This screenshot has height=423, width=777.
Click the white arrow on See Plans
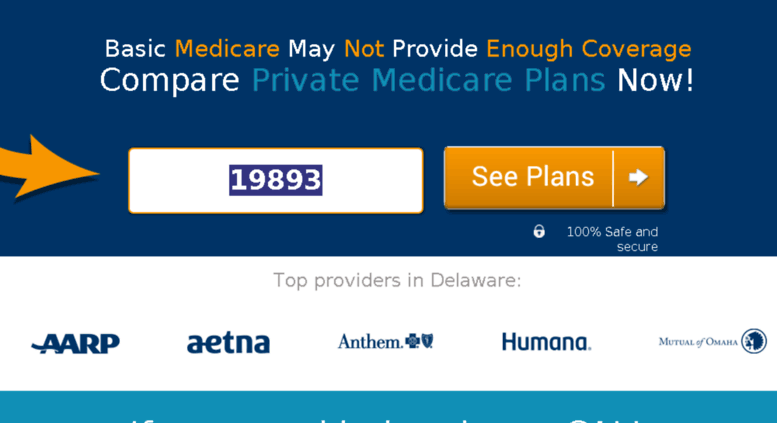pyautogui.click(x=638, y=177)
